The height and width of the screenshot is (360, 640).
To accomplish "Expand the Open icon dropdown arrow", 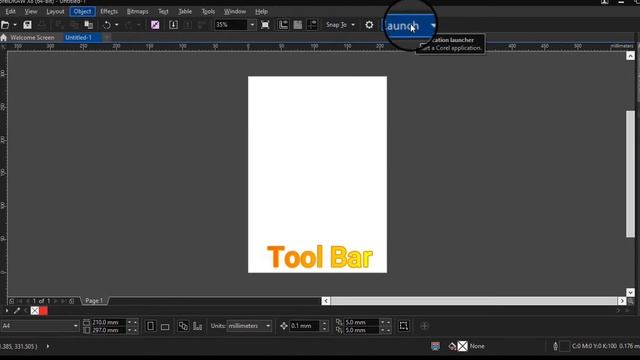I will (15, 25).
